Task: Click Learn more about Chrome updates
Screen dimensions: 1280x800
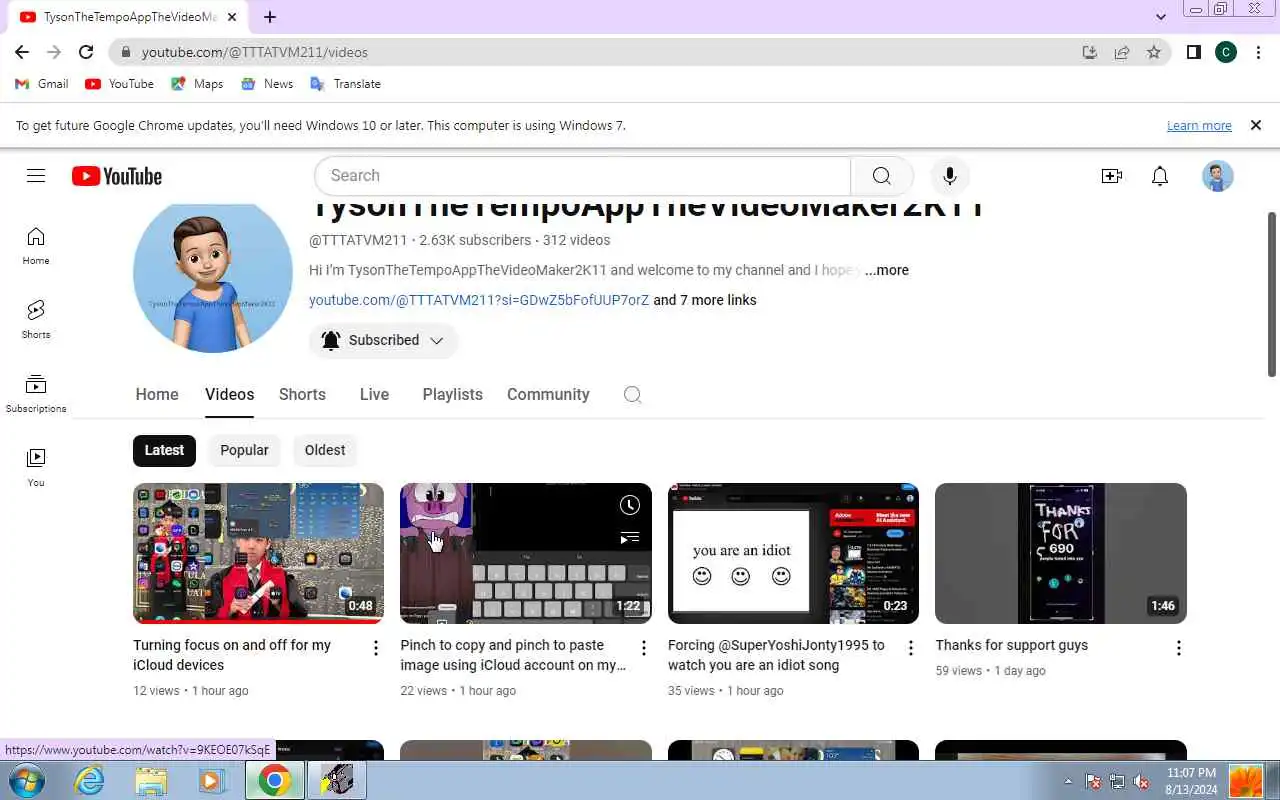Action: pos(1199,125)
